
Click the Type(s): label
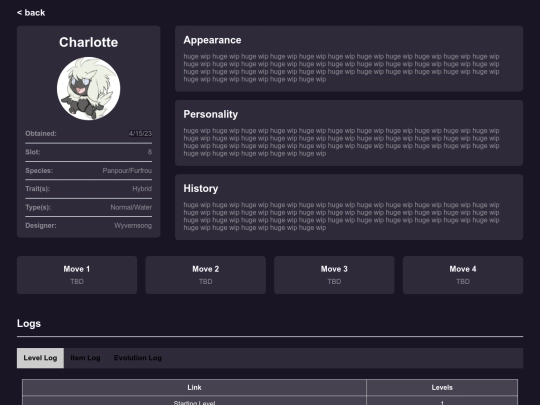pos(38,207)
